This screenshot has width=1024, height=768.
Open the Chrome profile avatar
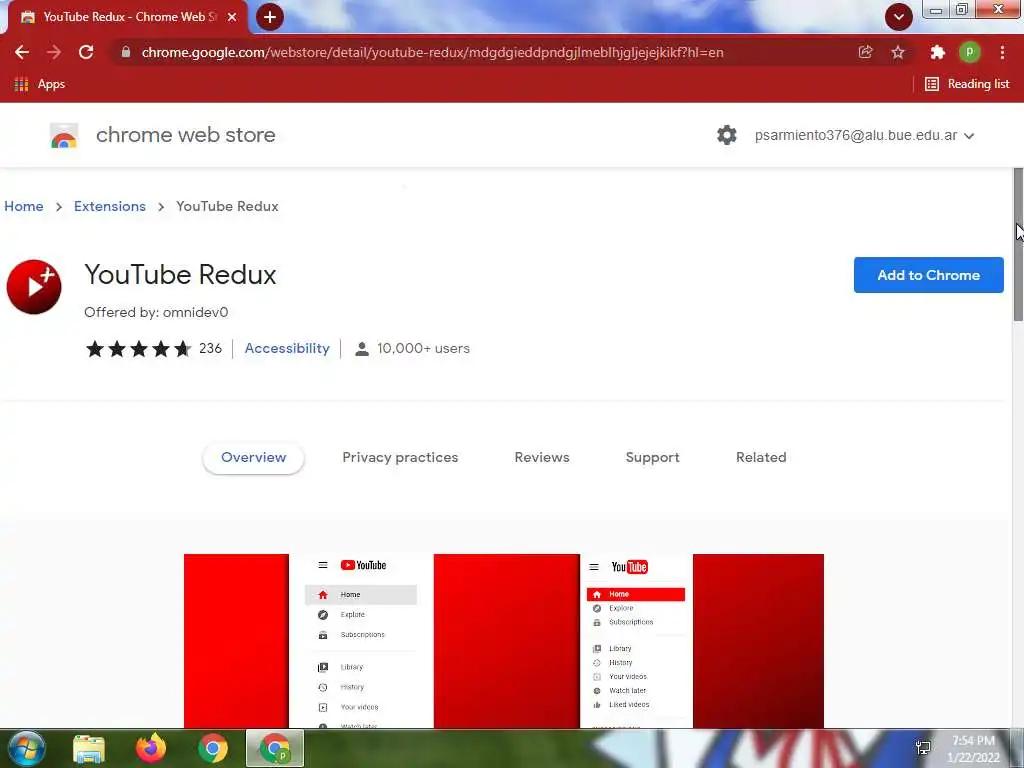(x=969, y=52)
